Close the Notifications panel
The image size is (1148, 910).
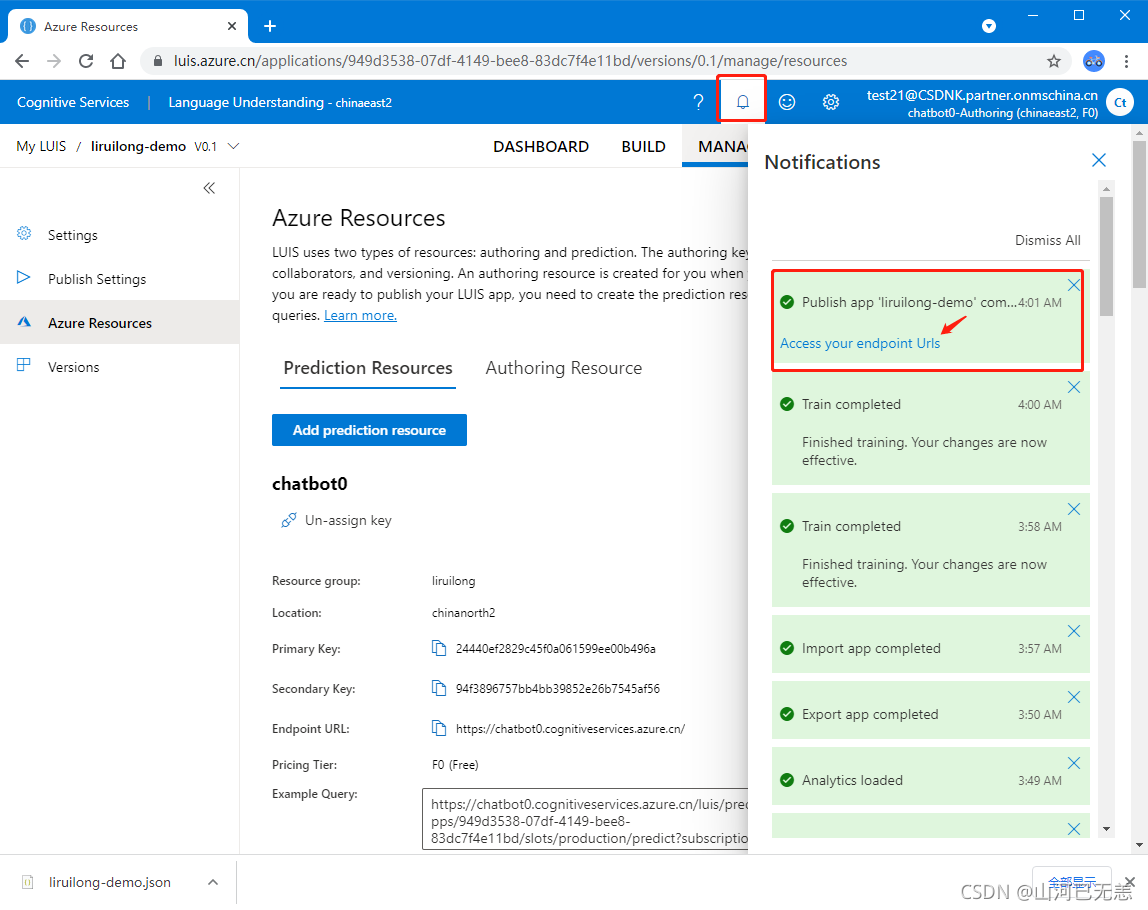(x=1098, y=160)
